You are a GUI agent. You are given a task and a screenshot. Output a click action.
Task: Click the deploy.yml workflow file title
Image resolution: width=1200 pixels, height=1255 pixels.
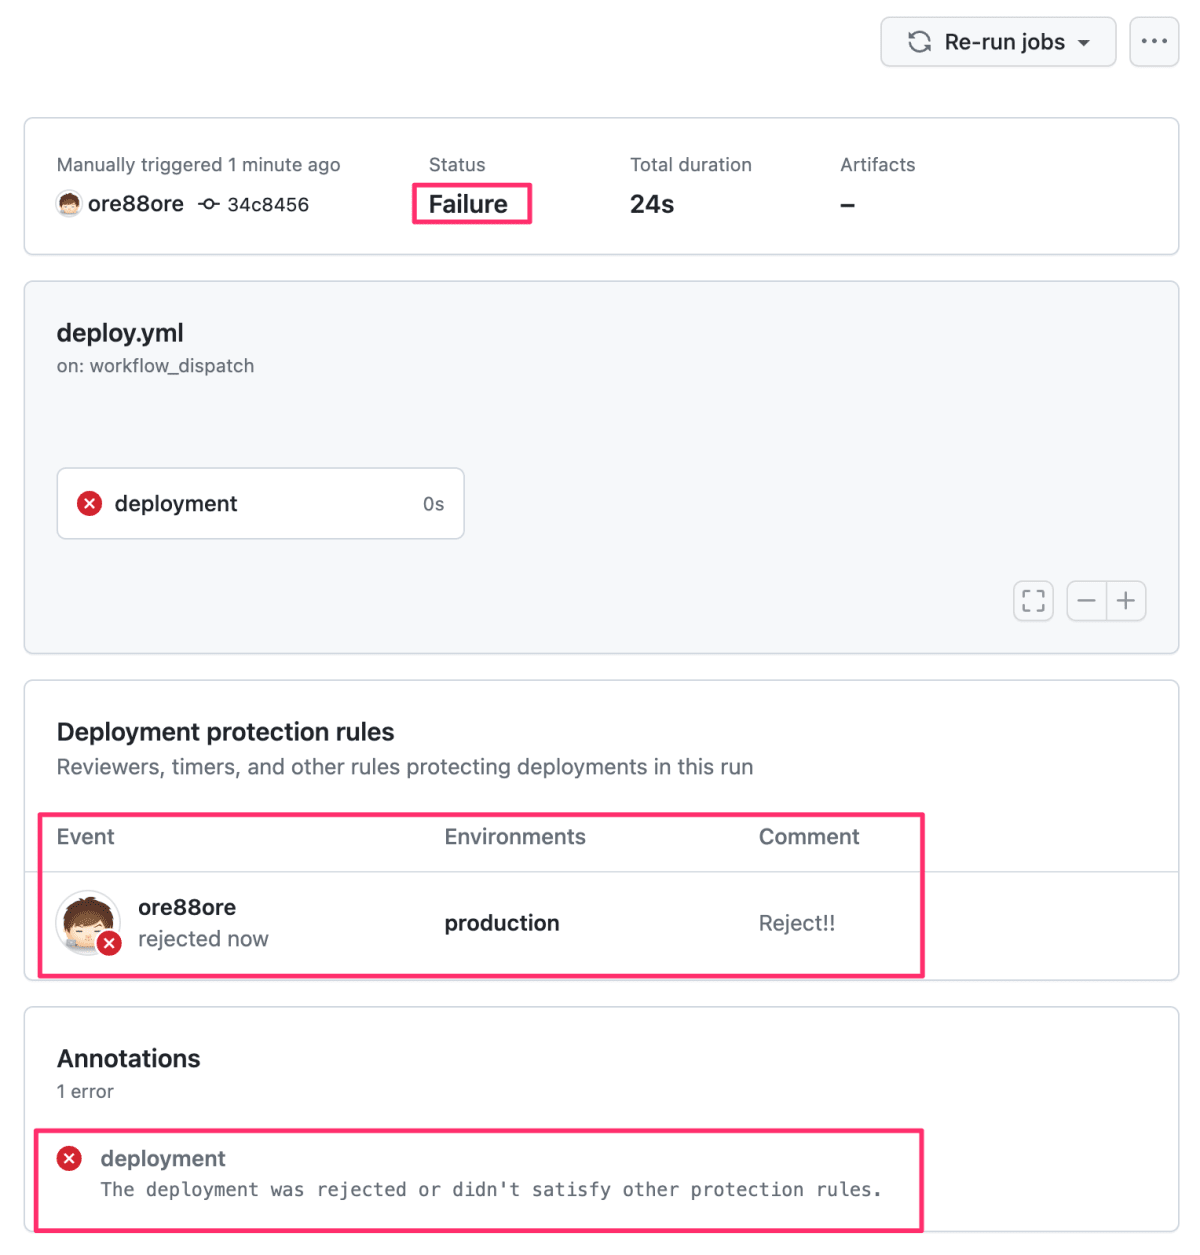[x=120, y=333]
